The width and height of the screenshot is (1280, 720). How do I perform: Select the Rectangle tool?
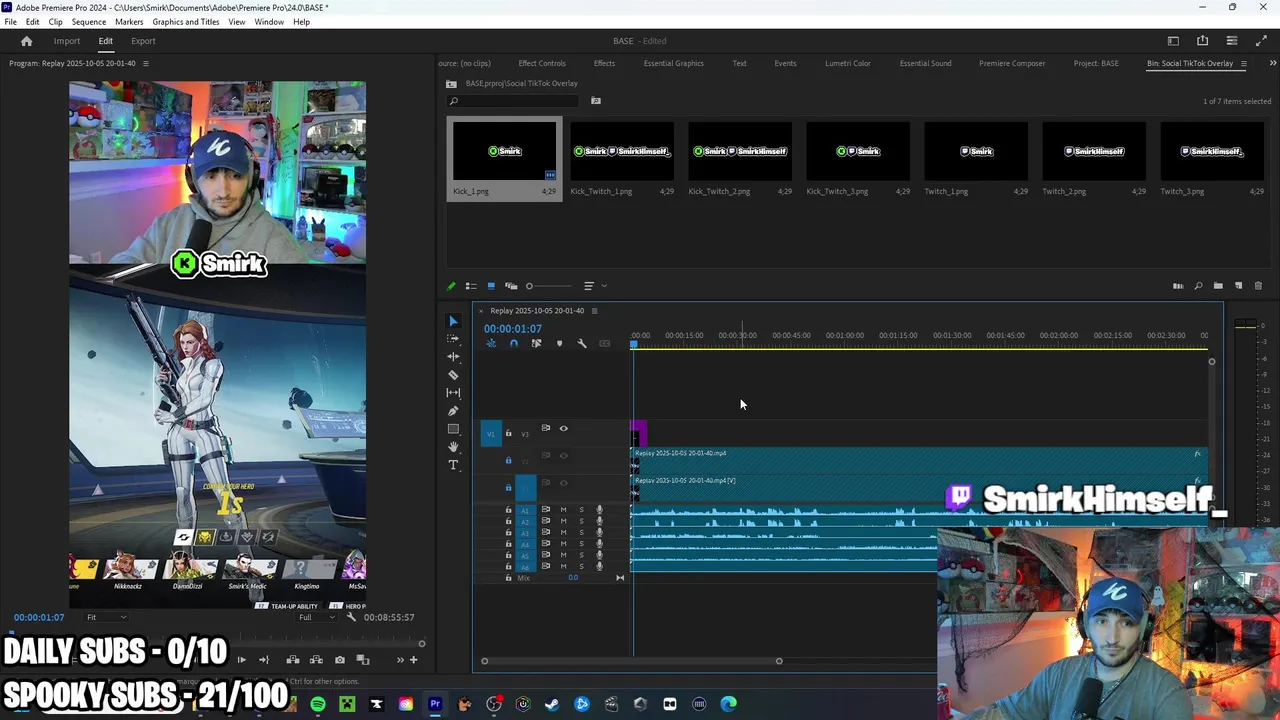coord(453,429)
